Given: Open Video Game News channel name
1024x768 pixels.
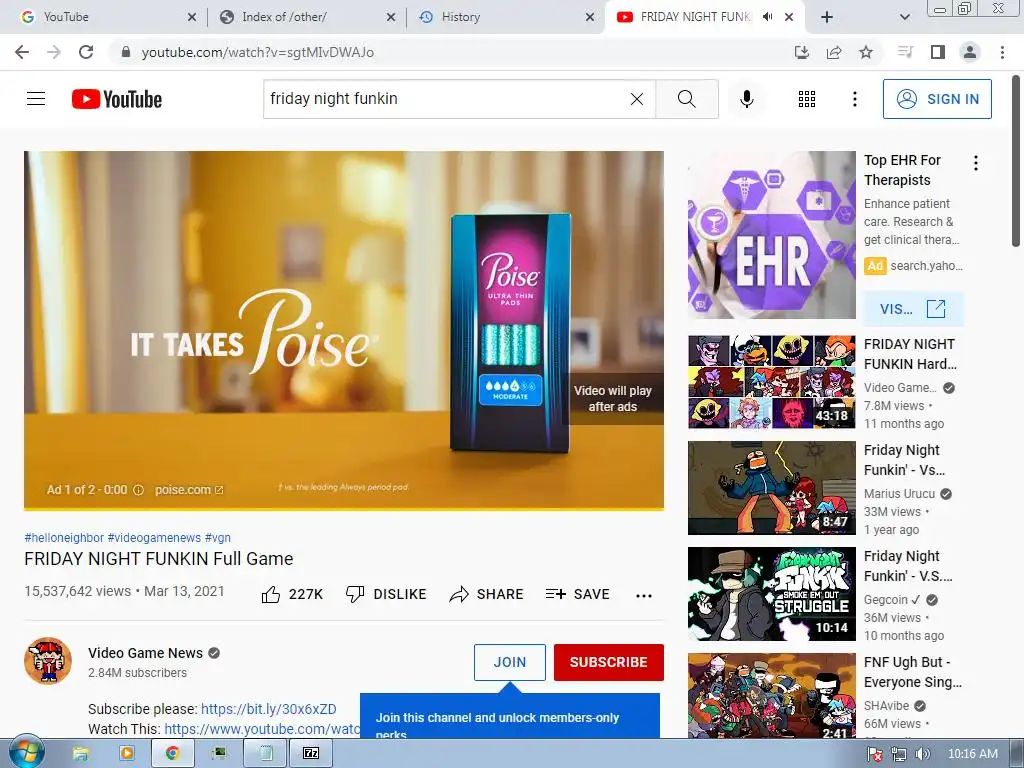Looking at the screenshot, I should (x=146, y=653).
